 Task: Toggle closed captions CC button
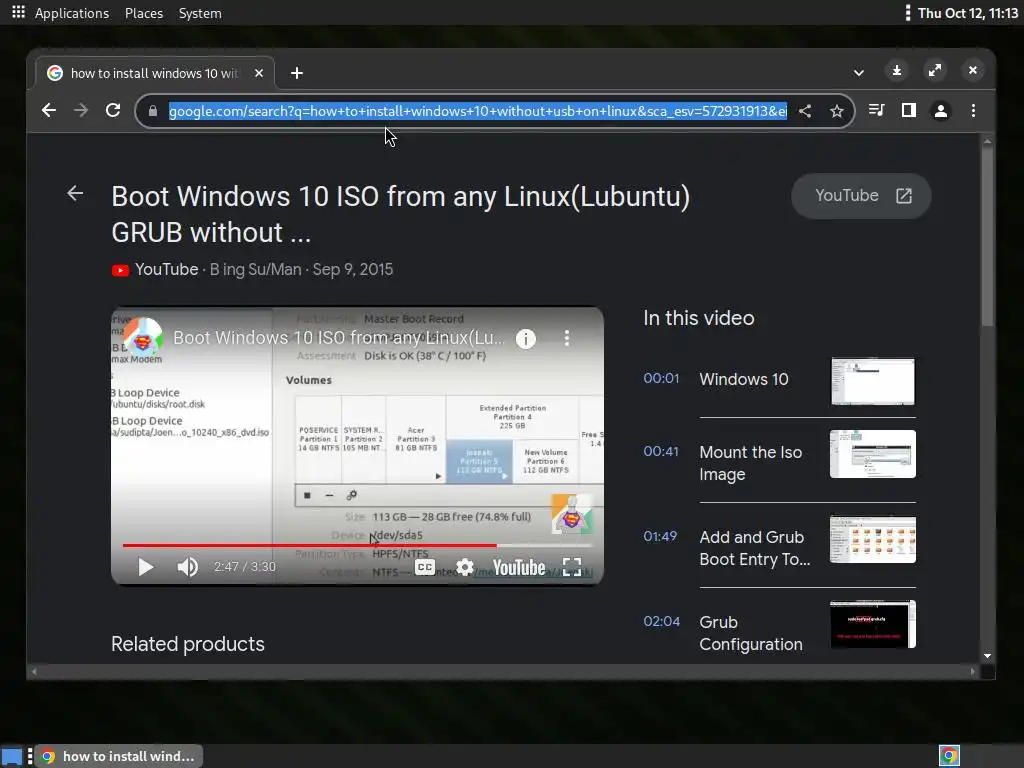click(x=425, y=567)
